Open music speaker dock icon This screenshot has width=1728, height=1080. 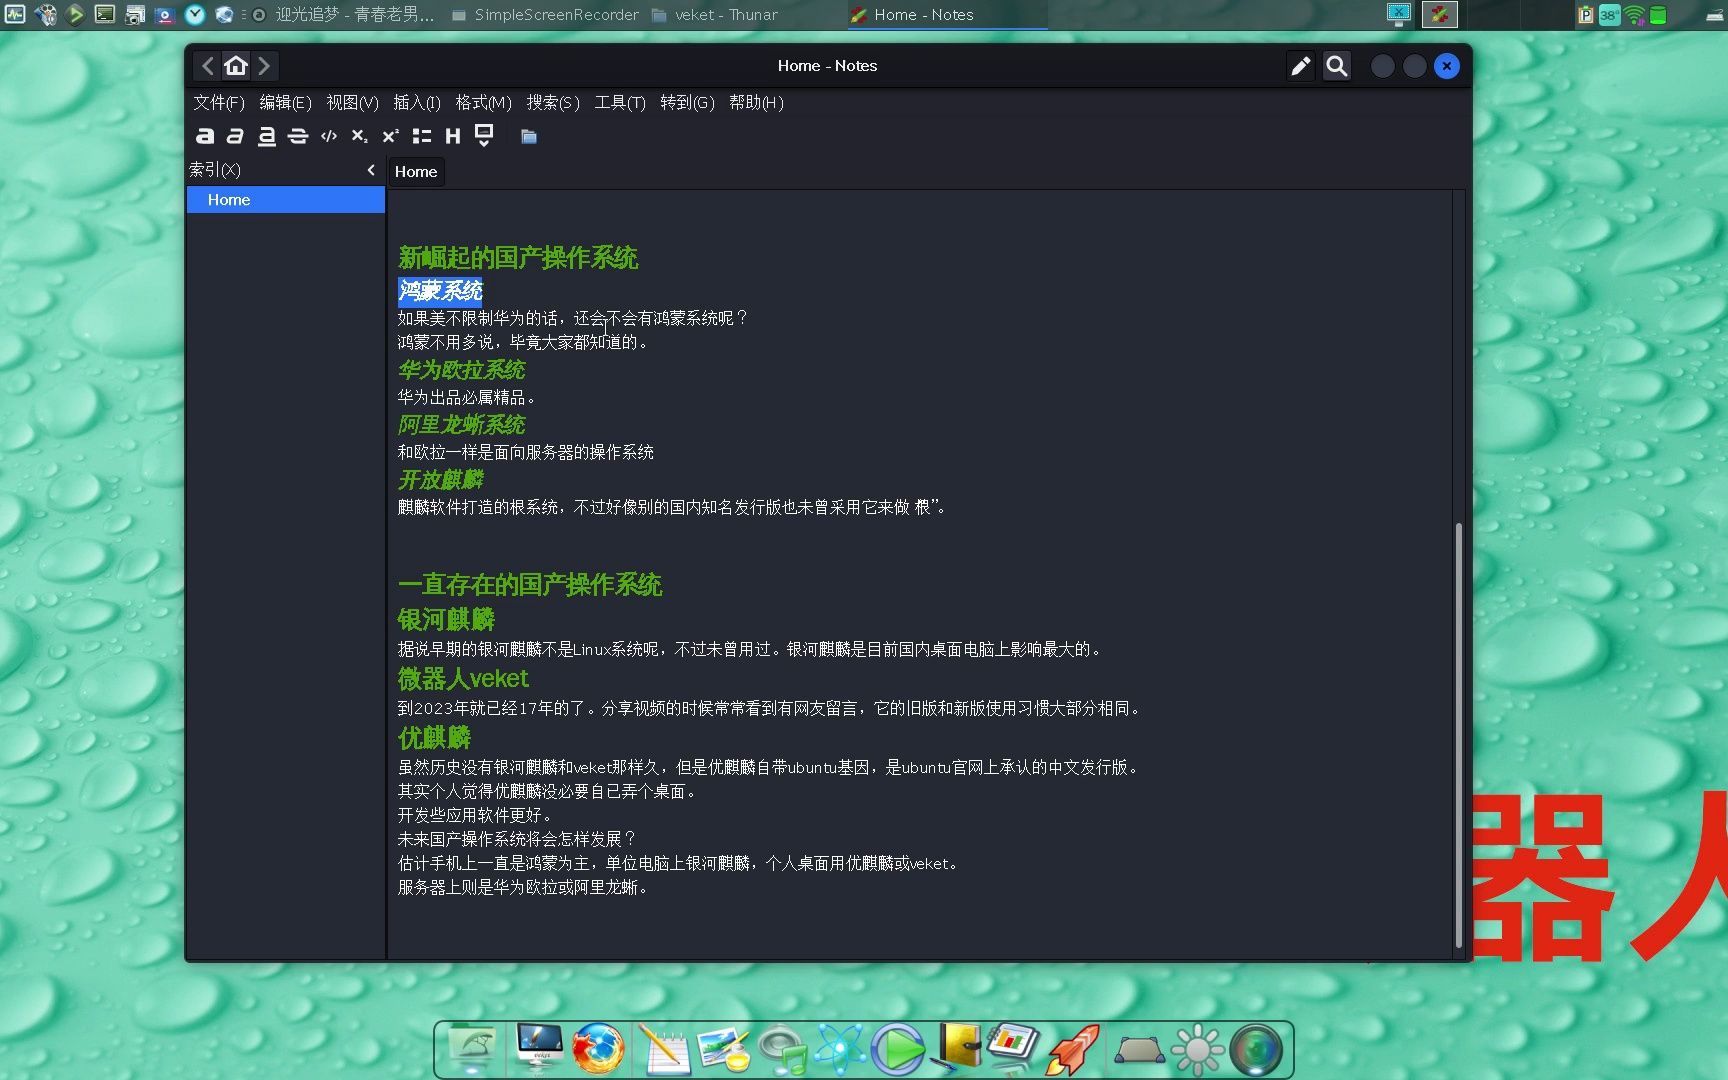pyautogui.click(x=782, y=1049)
